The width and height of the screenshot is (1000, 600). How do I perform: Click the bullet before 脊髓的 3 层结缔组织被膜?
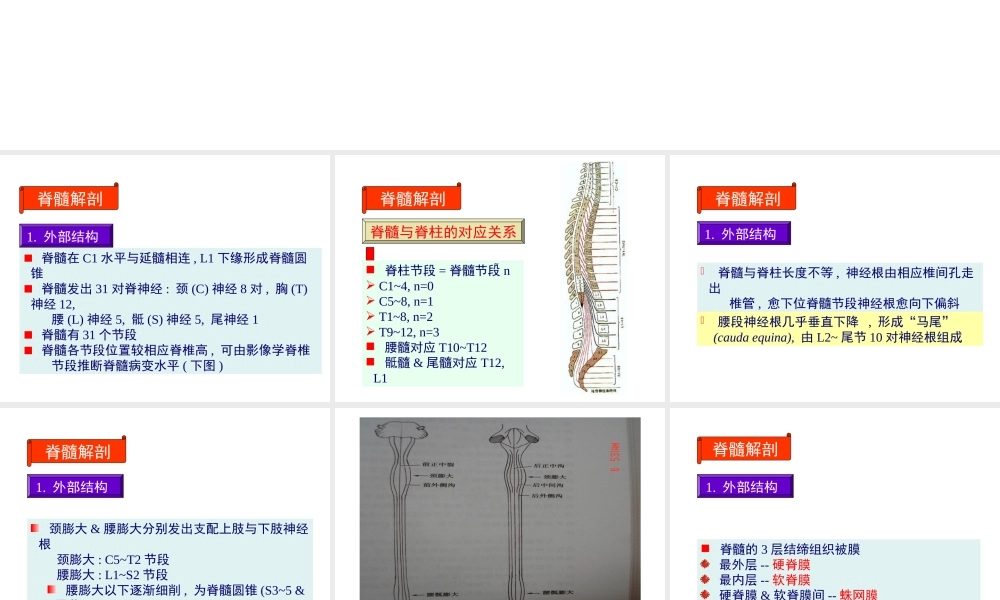click(705, 549)
